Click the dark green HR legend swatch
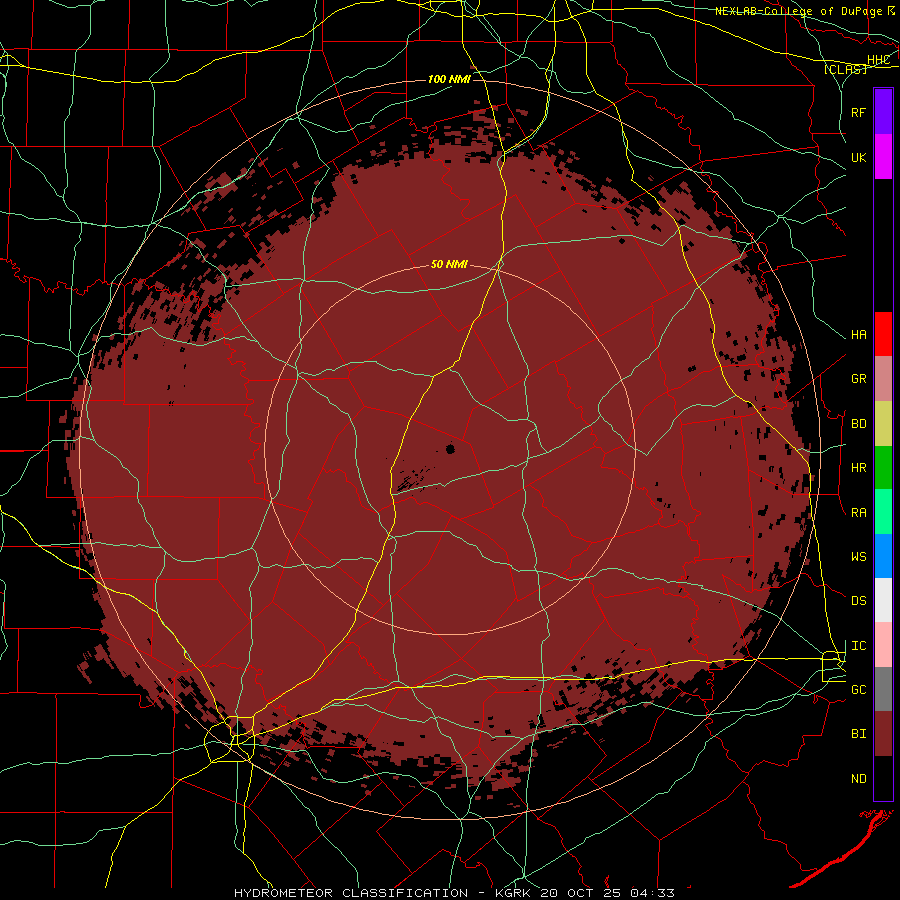Image resolution: width=900 pixels, height=900 pixels. click(x=883, y=468)
